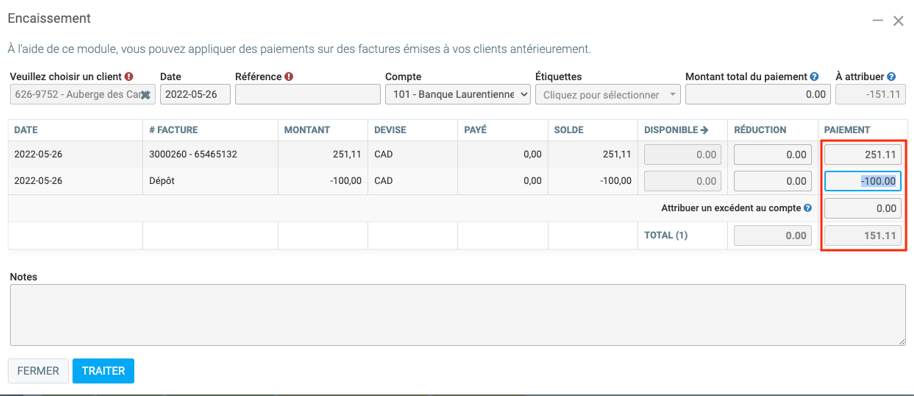Click the '# FACTURE' column header
The height and width of the screenshot is (396, 914).
pyautogui.click(x=174, y=130)
